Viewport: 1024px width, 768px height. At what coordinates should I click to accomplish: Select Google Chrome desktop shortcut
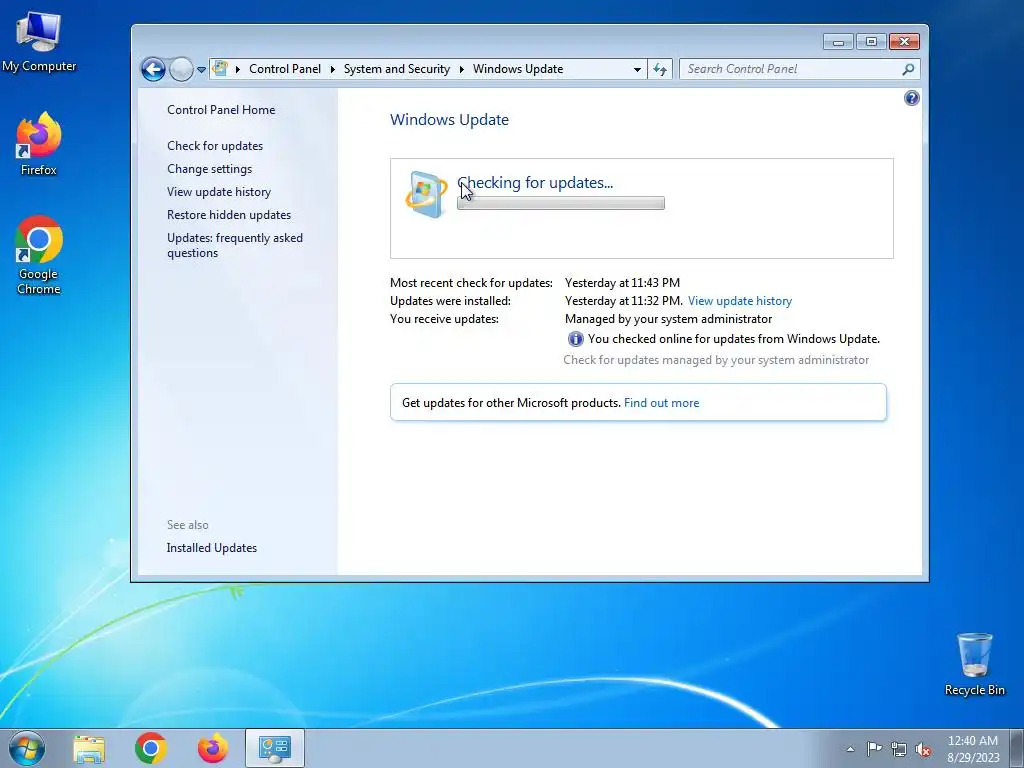[39, 255]
